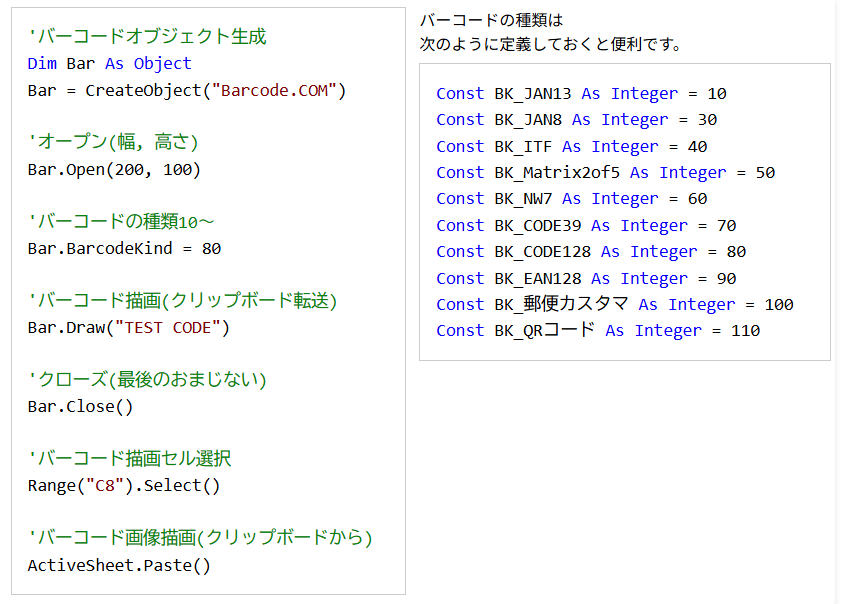Viewport: 850px width, 604px height.
Task: Click the BK_CODE39 constant line
Action: click(586, 226)
